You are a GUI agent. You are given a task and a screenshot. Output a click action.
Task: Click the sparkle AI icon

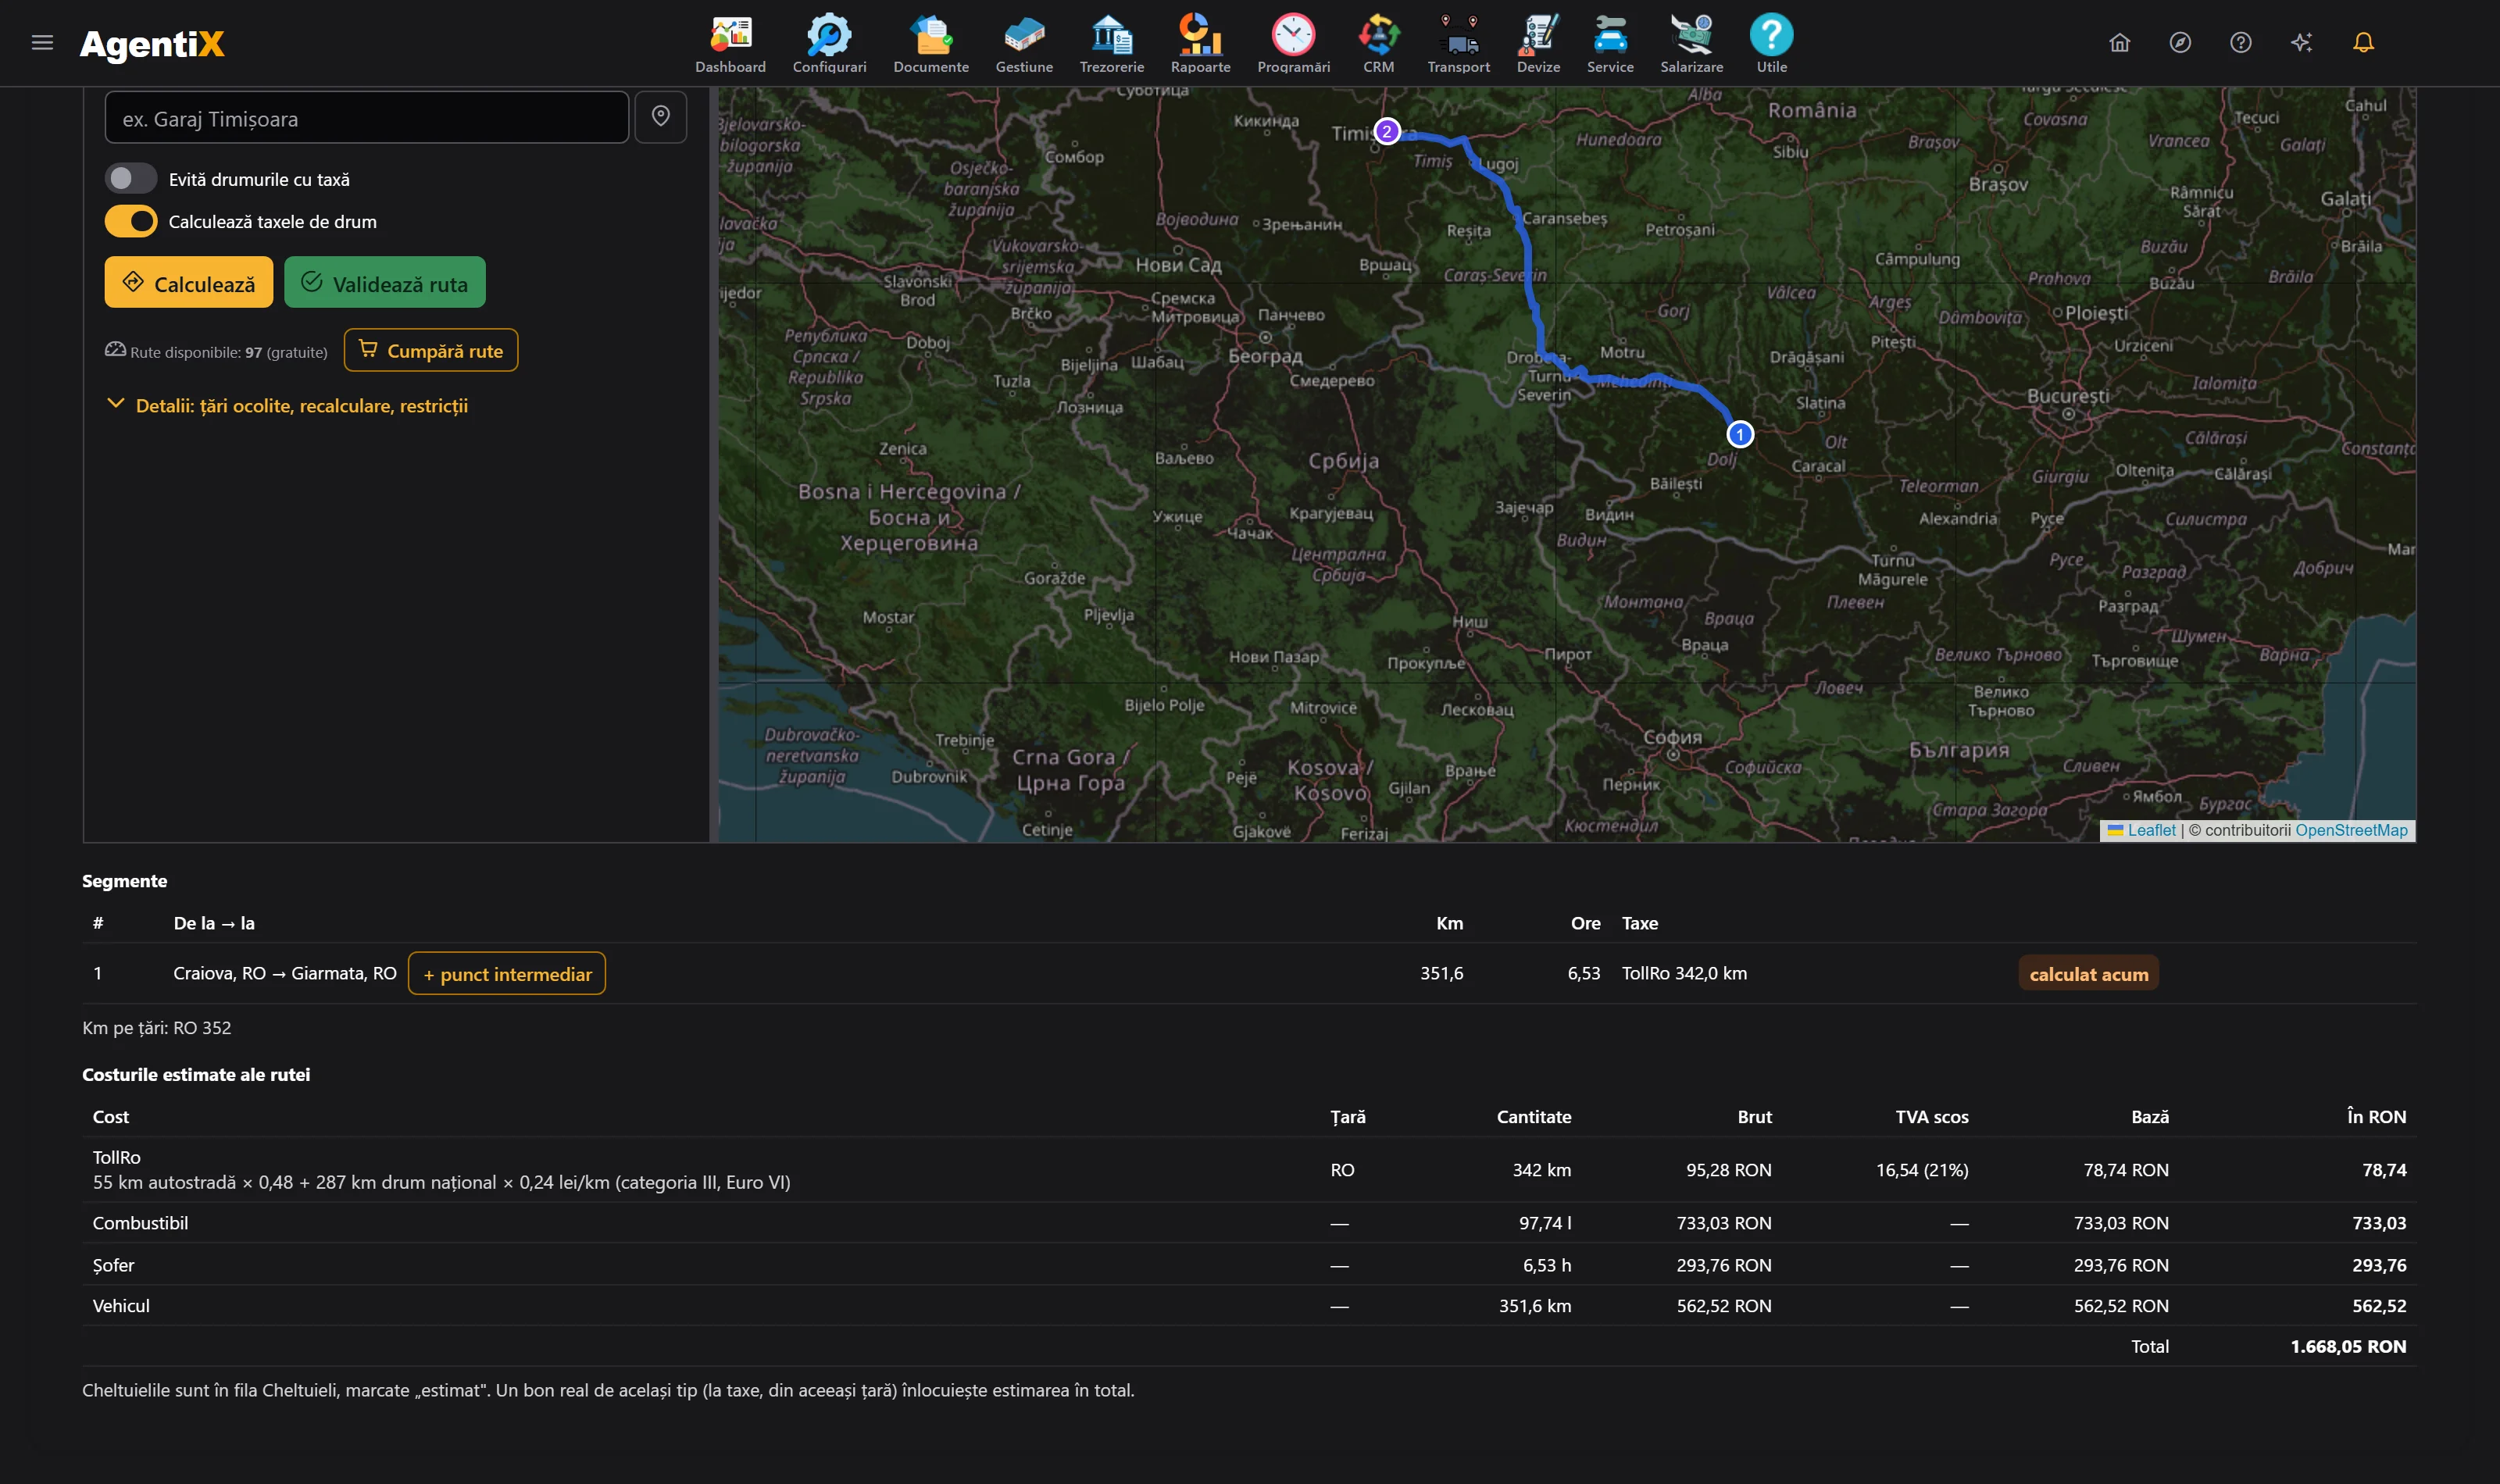[2301, 42]
